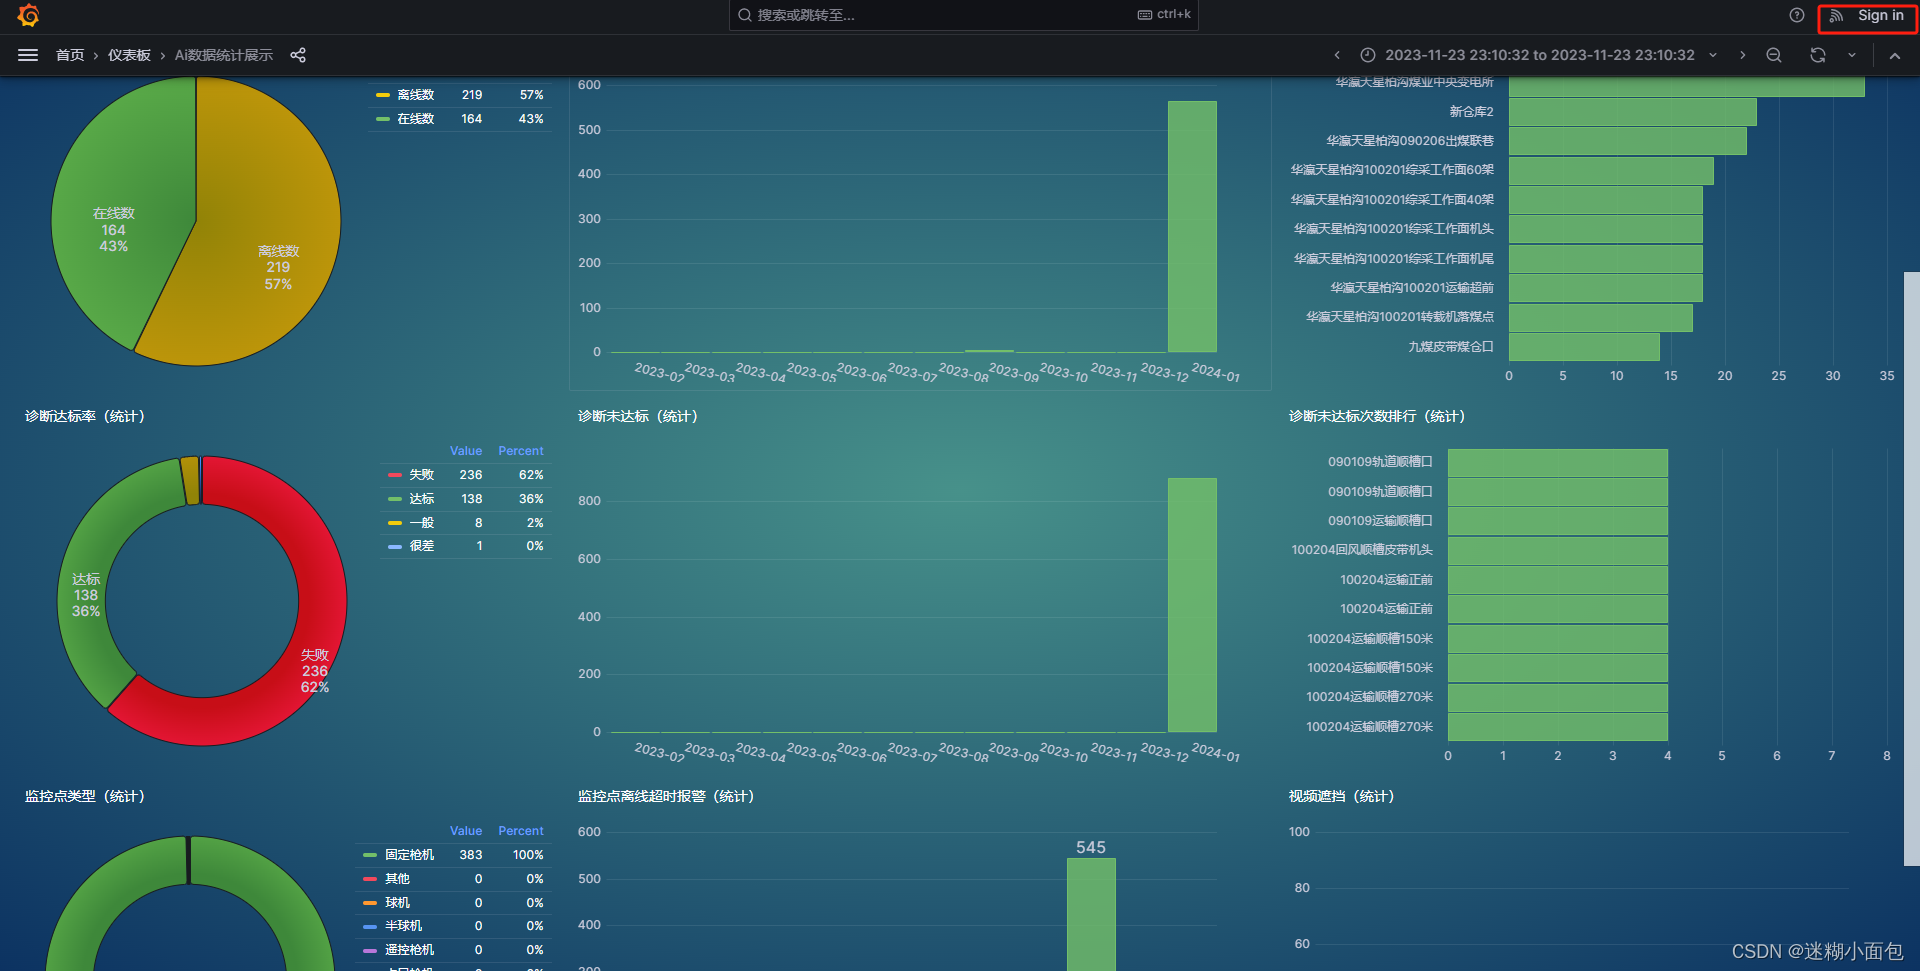Image resolution: width=1920 pixels, height=971 pixels.
Task: Open 监控点类型（统计）panel title
Action: [x=85, y=796]
